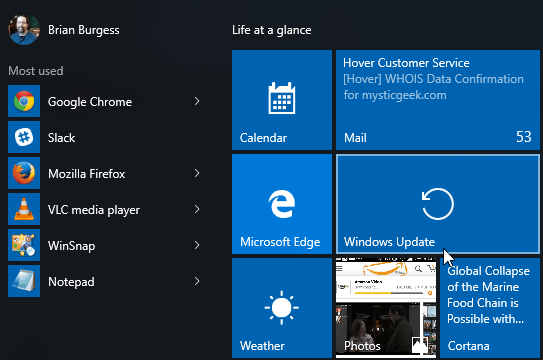
Task: Open the Cortana news tile
Action: (x=490, y=308)
